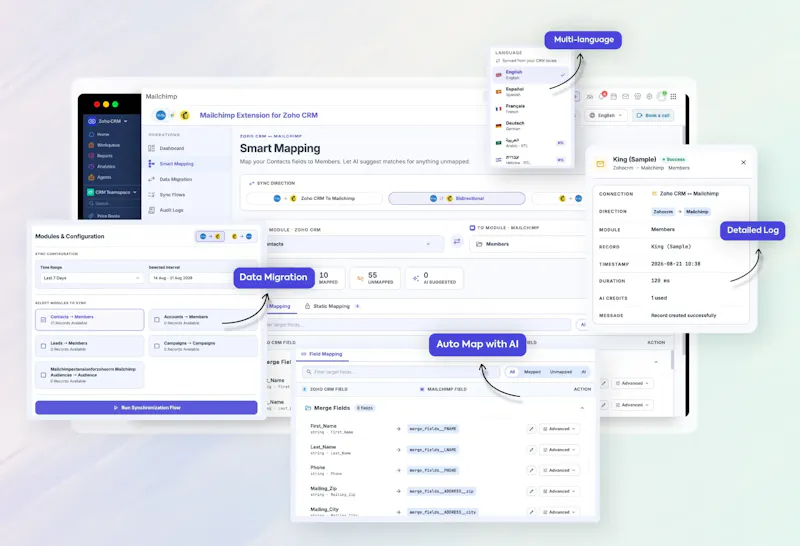Open the English language dropdown in the header
The width and height of the screenshot is (800, 546).
tap(606, 115)
